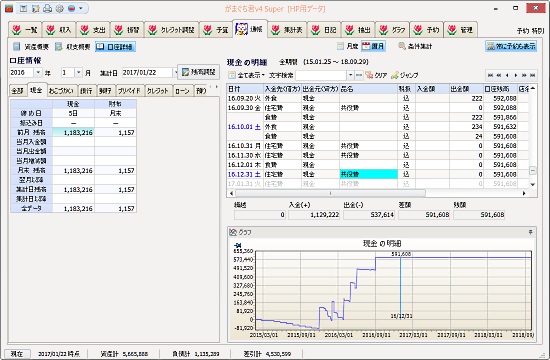This screenshot has width=550, height=360.
Task: Expand the 文字検索 search history dropdown
Action: pyautogui.click(x=350, y=75)
